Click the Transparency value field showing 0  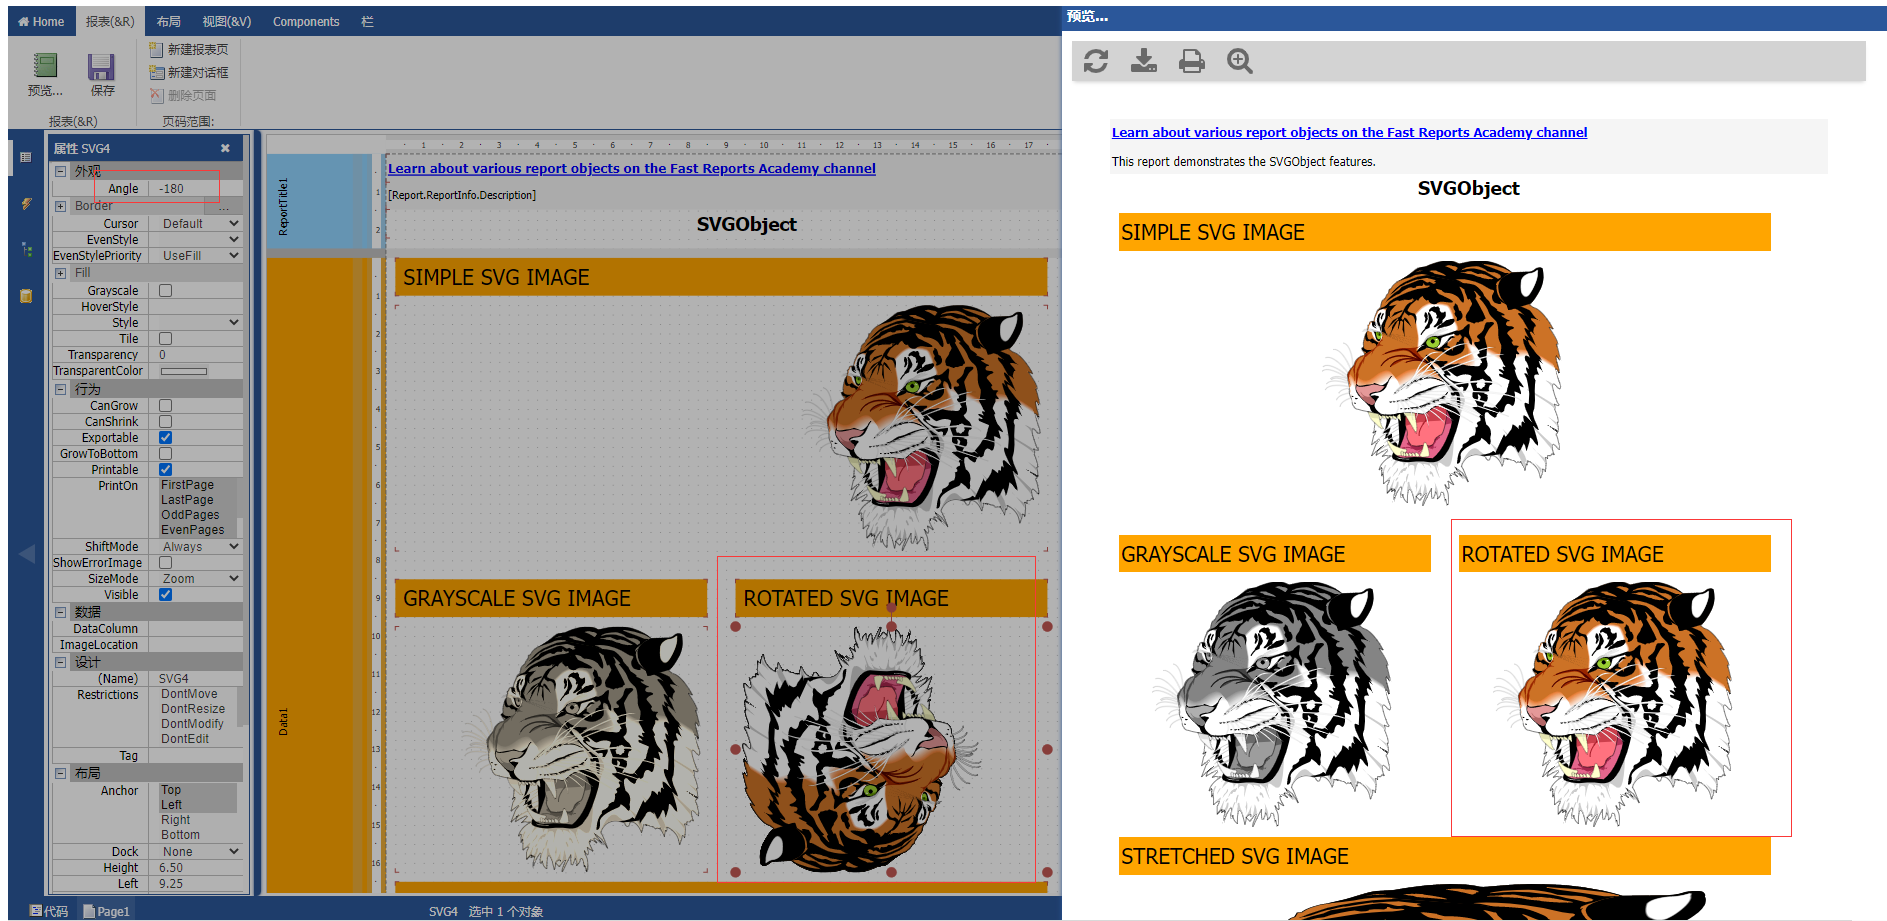pos(198,354)
